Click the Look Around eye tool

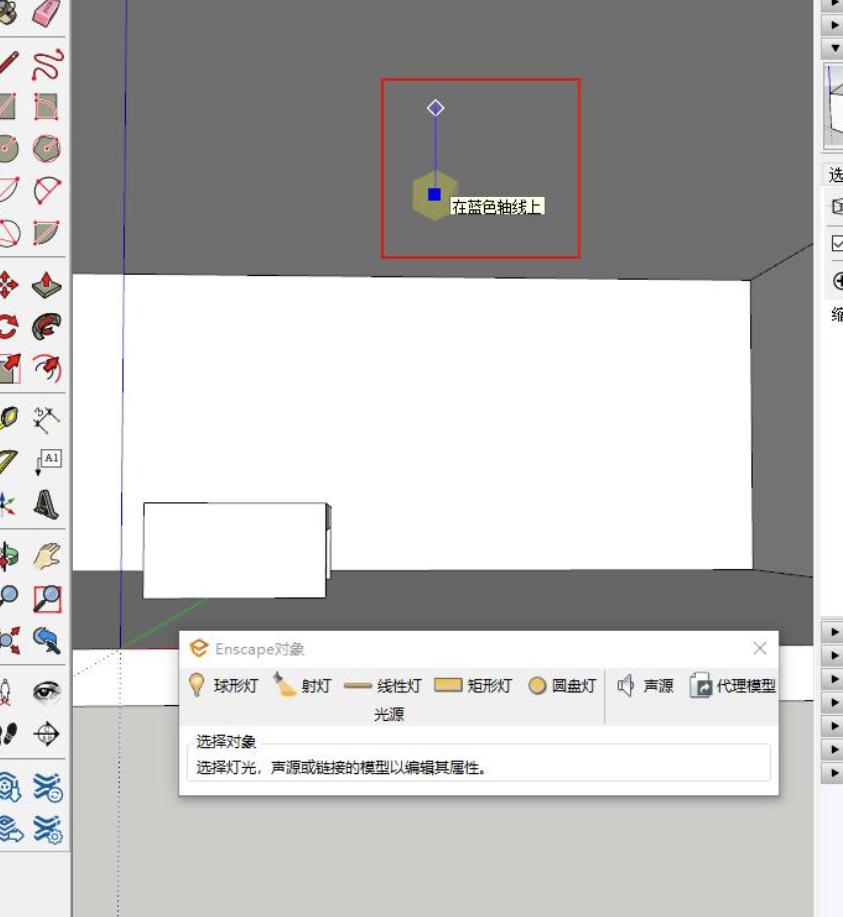46,692
